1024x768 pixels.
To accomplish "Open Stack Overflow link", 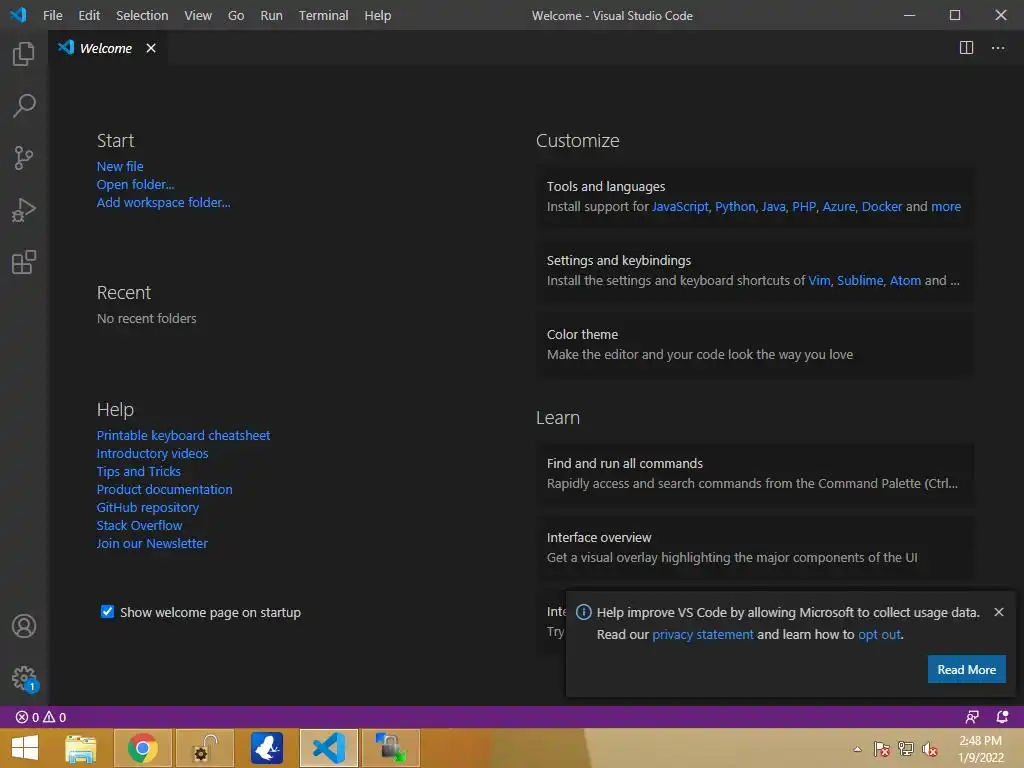I will (139, 525).
